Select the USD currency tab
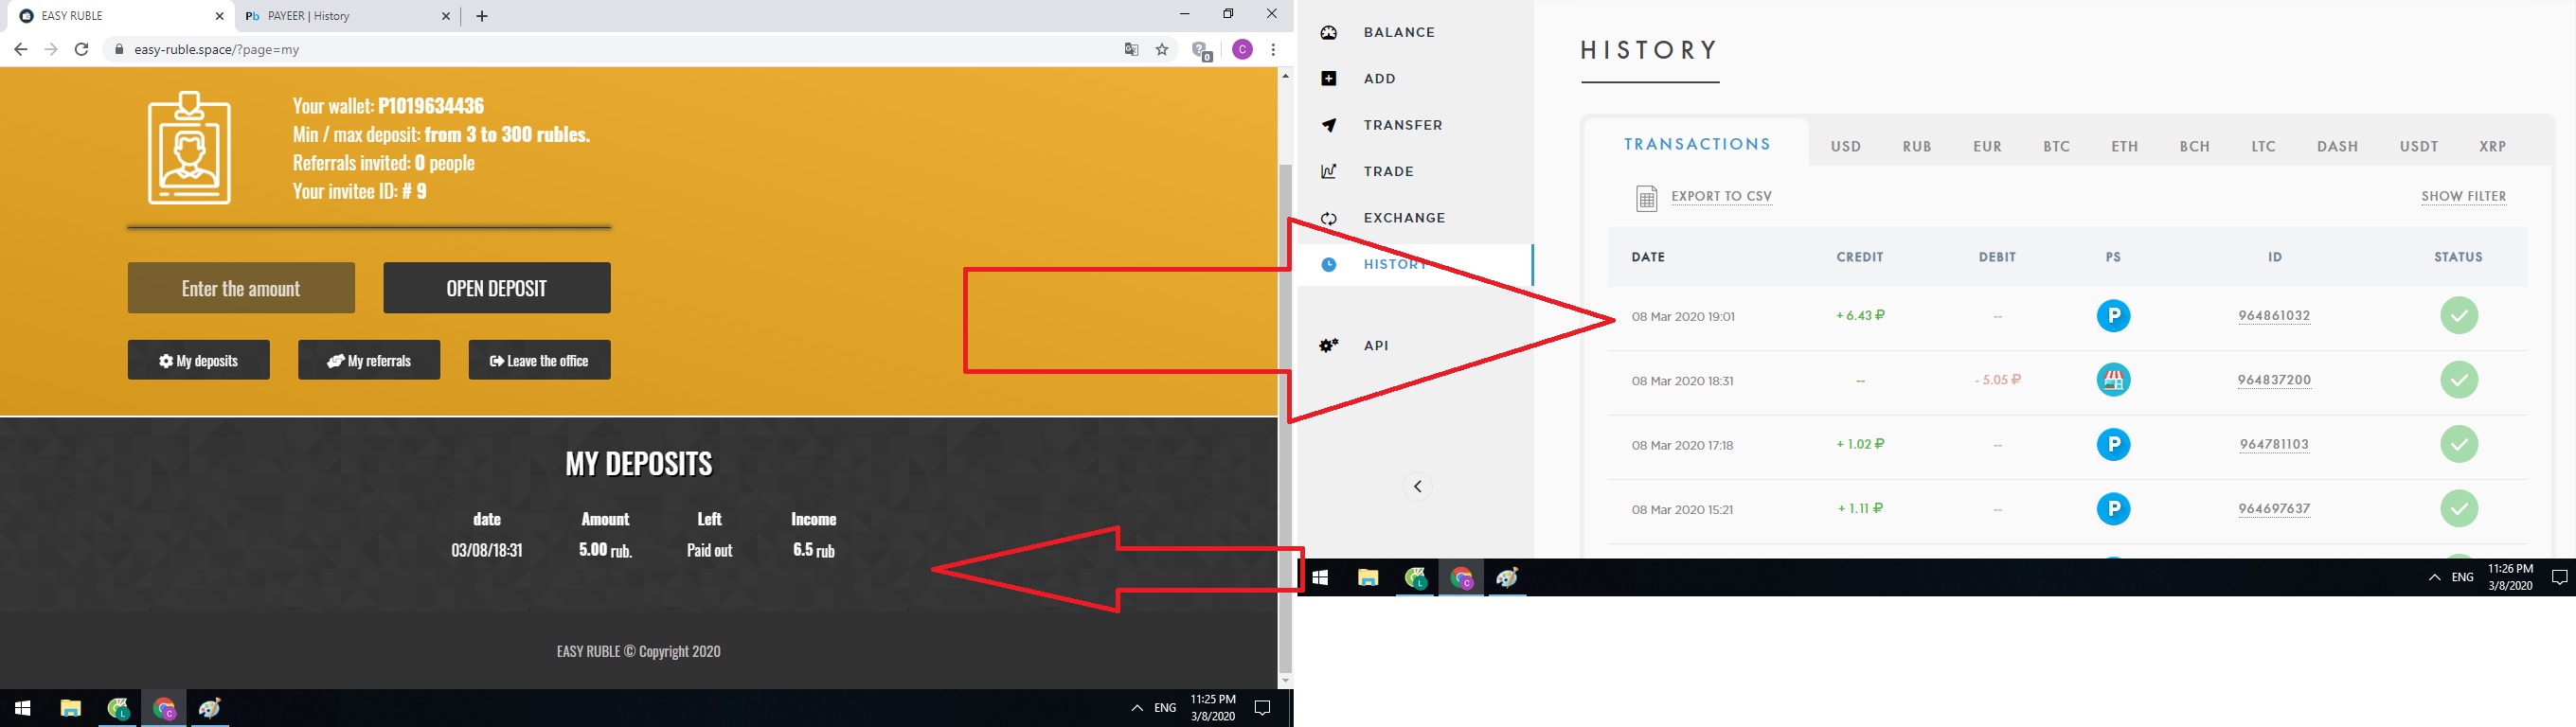The image size is (2576, 727). tap(1846, 146)
